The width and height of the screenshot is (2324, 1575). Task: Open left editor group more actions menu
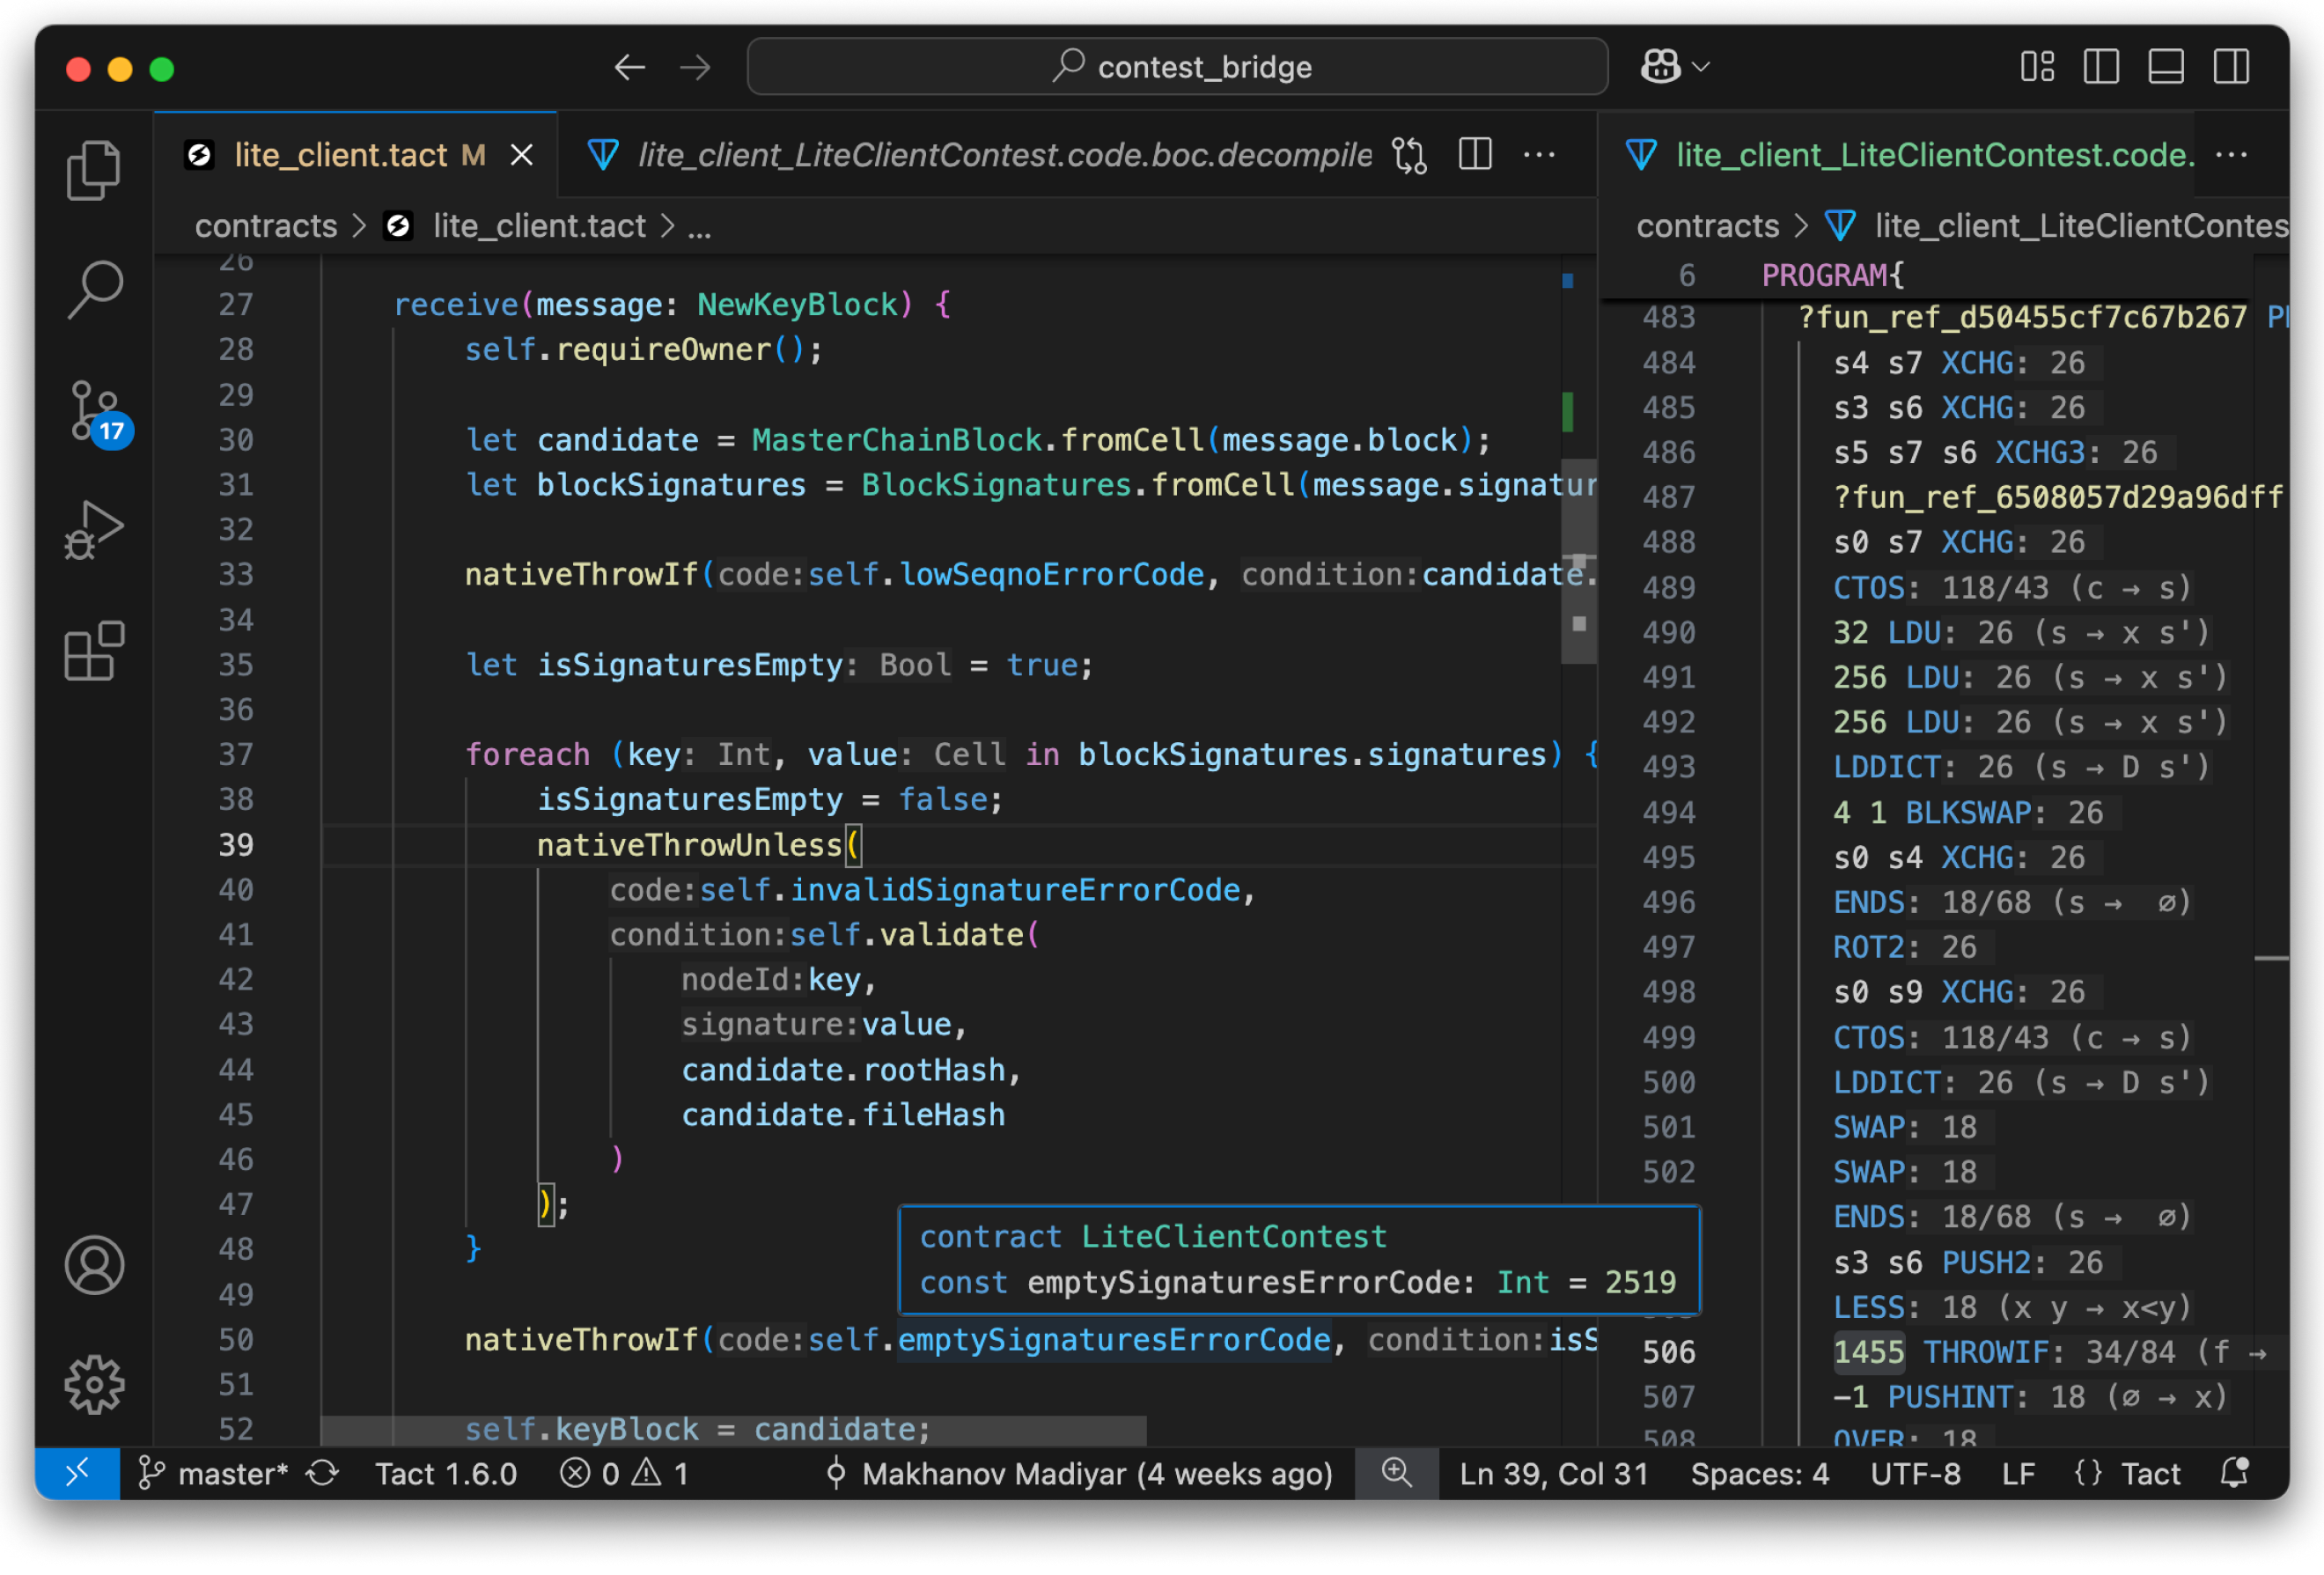coord(1539,156)
